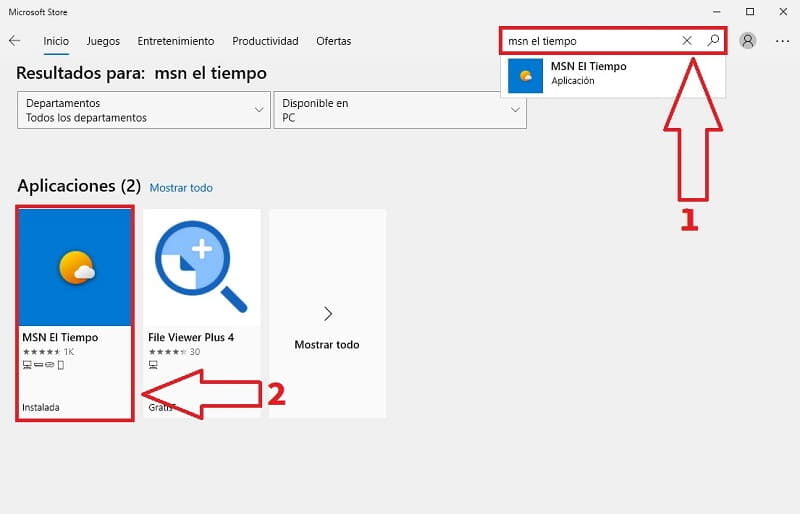Image resolution: width=800 pixels, height=514 pixels.
Task: Click File Viewer Plus 4 PC device icon
Action: (x=153, y=365)
